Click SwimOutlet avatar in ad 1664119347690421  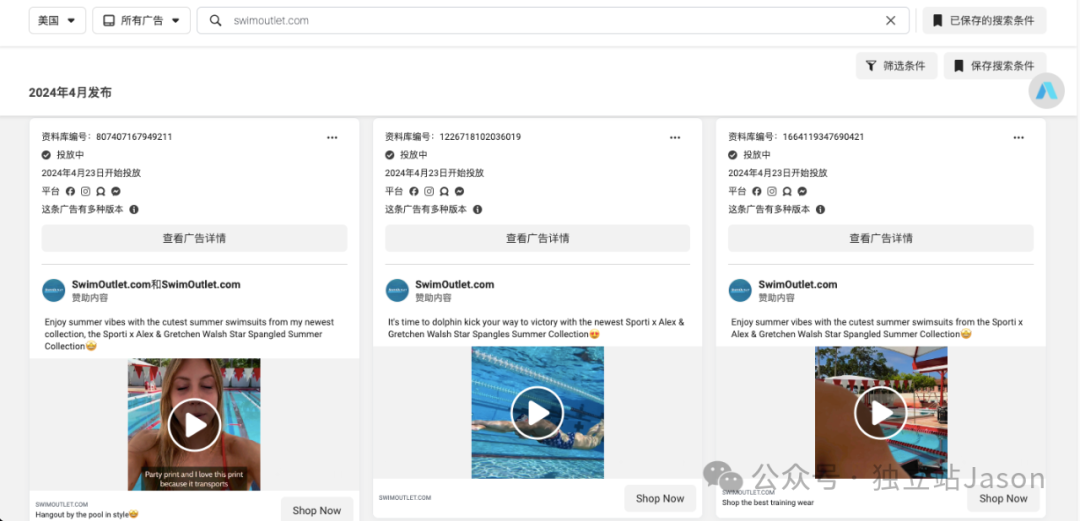pyautogui.click(x=740, y=290)
